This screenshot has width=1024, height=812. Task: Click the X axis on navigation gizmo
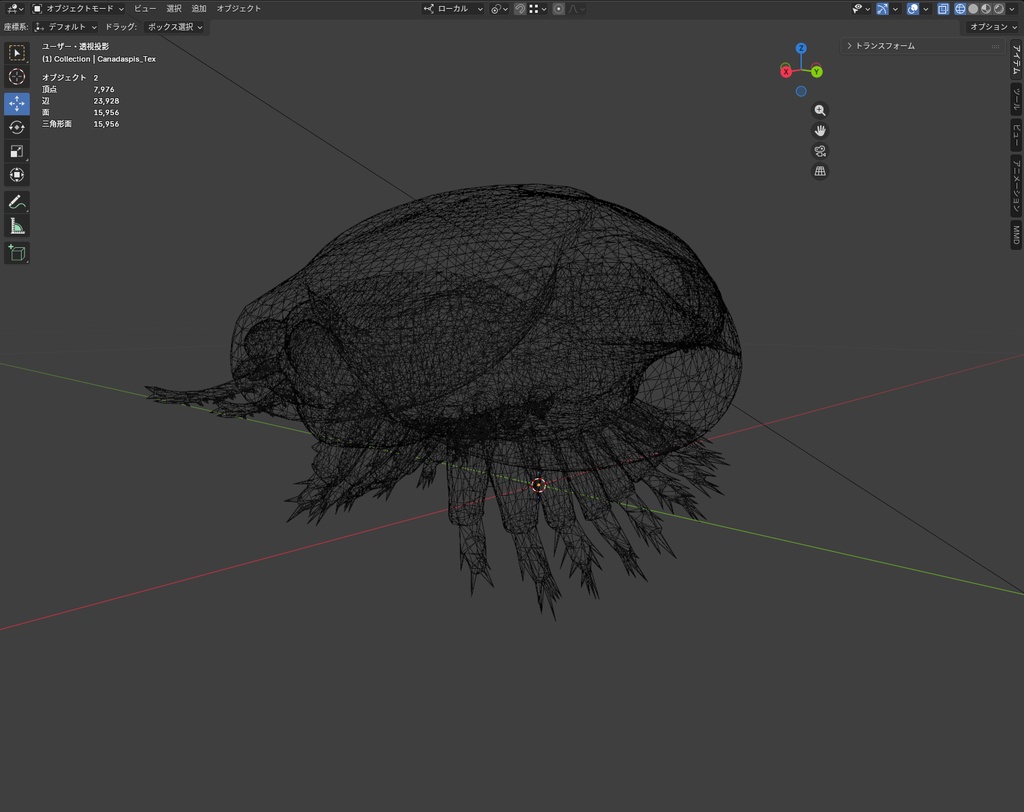786,72
